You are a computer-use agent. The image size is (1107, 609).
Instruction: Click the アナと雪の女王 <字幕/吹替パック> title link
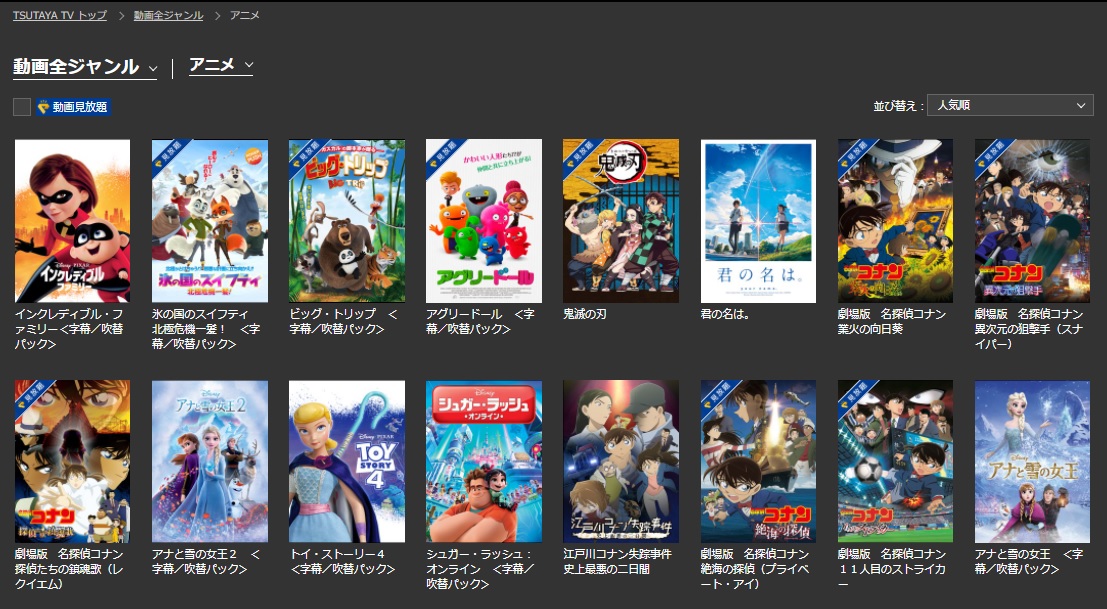(x=1029, y=562)
